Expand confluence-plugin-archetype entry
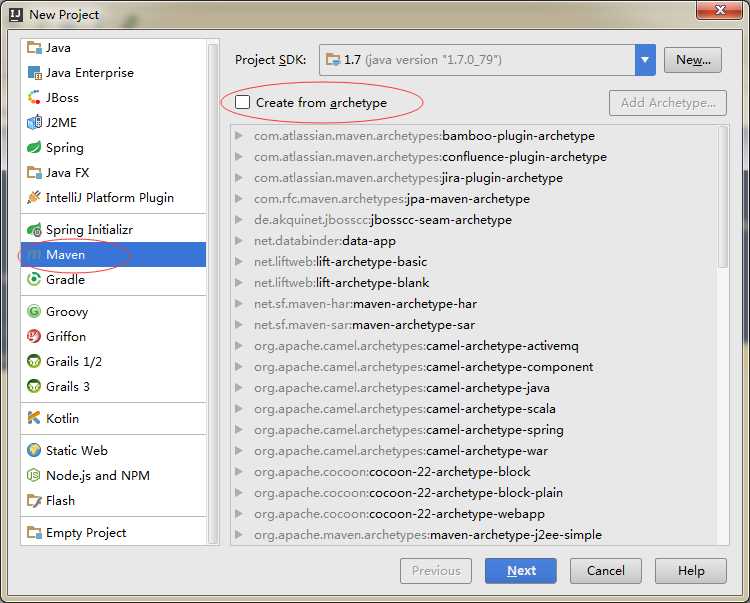750x603 pixels. [x=239, y=157]
